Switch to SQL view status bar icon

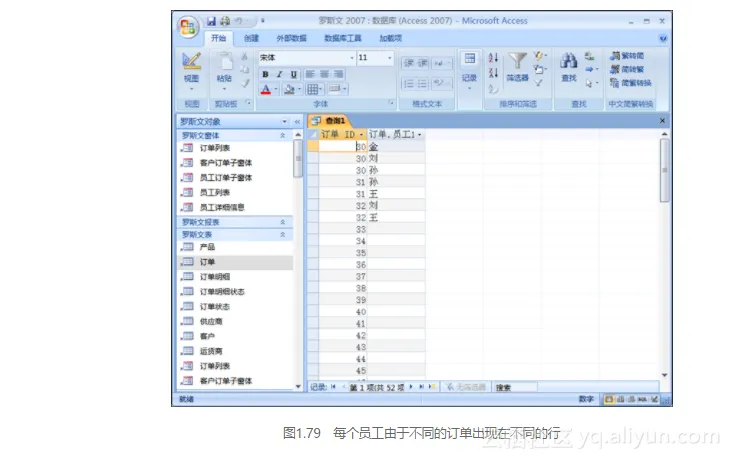[x=642, y=399]
